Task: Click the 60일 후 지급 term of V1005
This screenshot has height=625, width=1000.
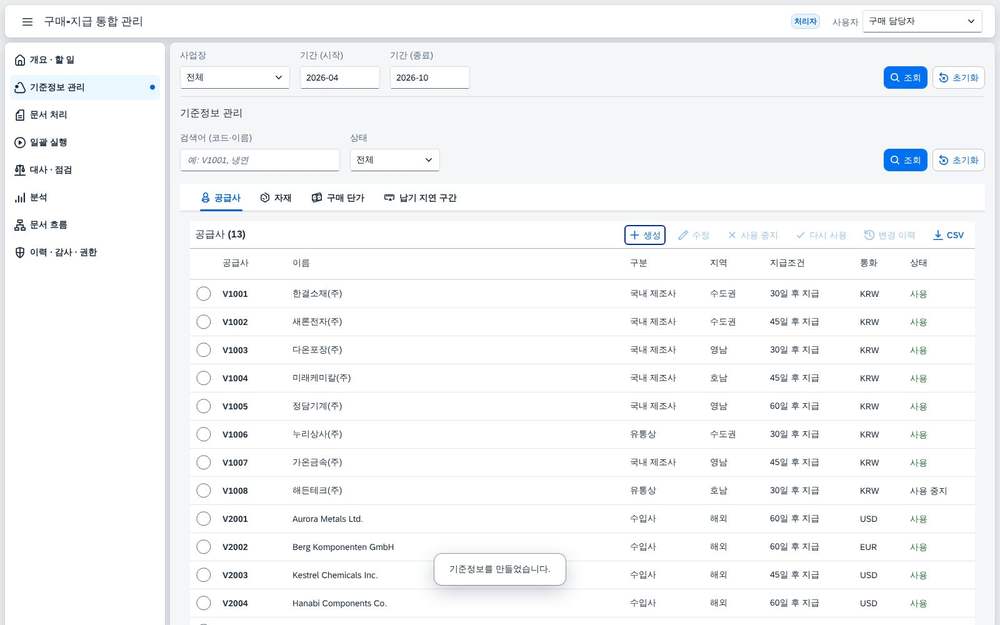Action: (x=794, y=406)
